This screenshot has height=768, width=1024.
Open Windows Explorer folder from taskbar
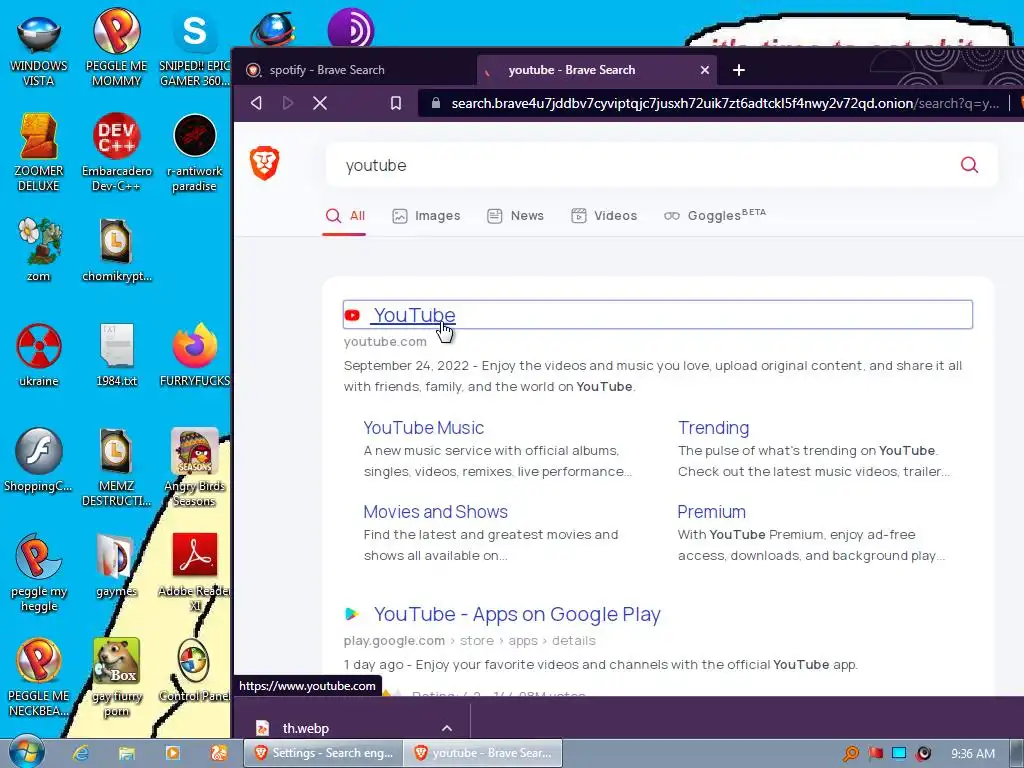[127, 753]
